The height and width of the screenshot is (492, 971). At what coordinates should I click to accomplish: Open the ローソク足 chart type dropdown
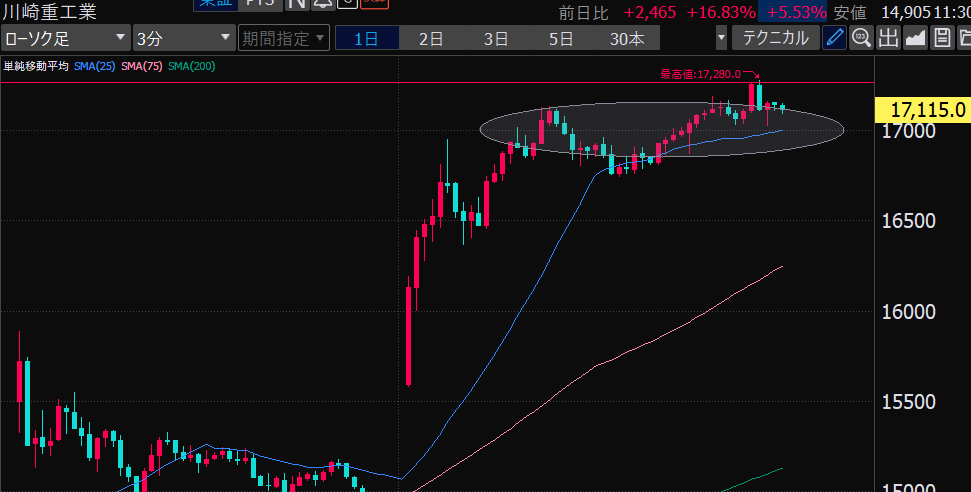coord(65,39)
